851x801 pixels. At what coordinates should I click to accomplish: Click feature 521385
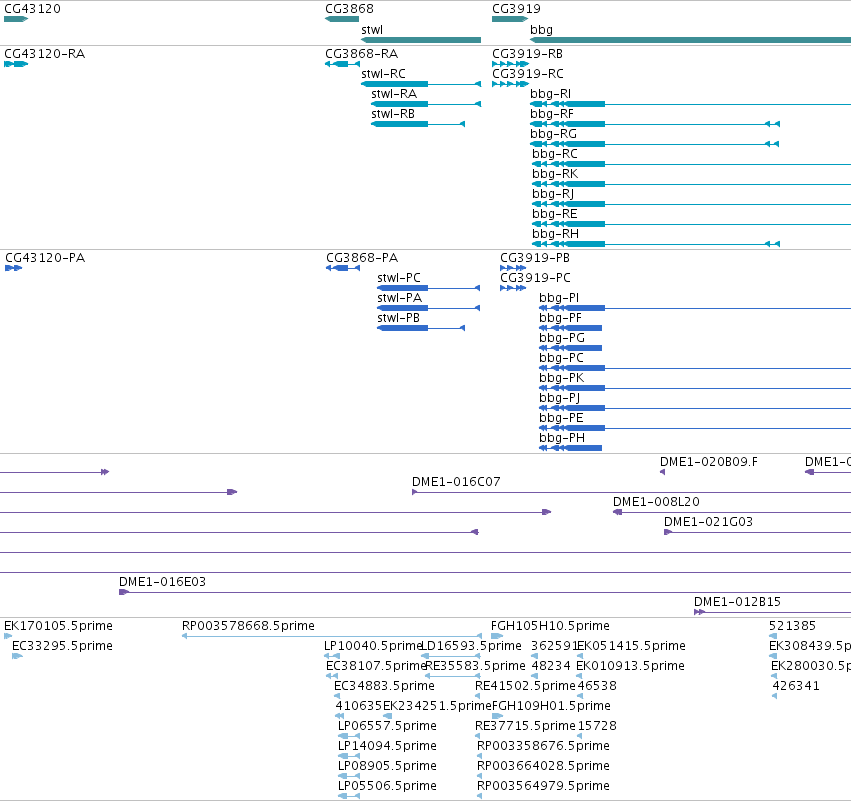tap(773, 636)
